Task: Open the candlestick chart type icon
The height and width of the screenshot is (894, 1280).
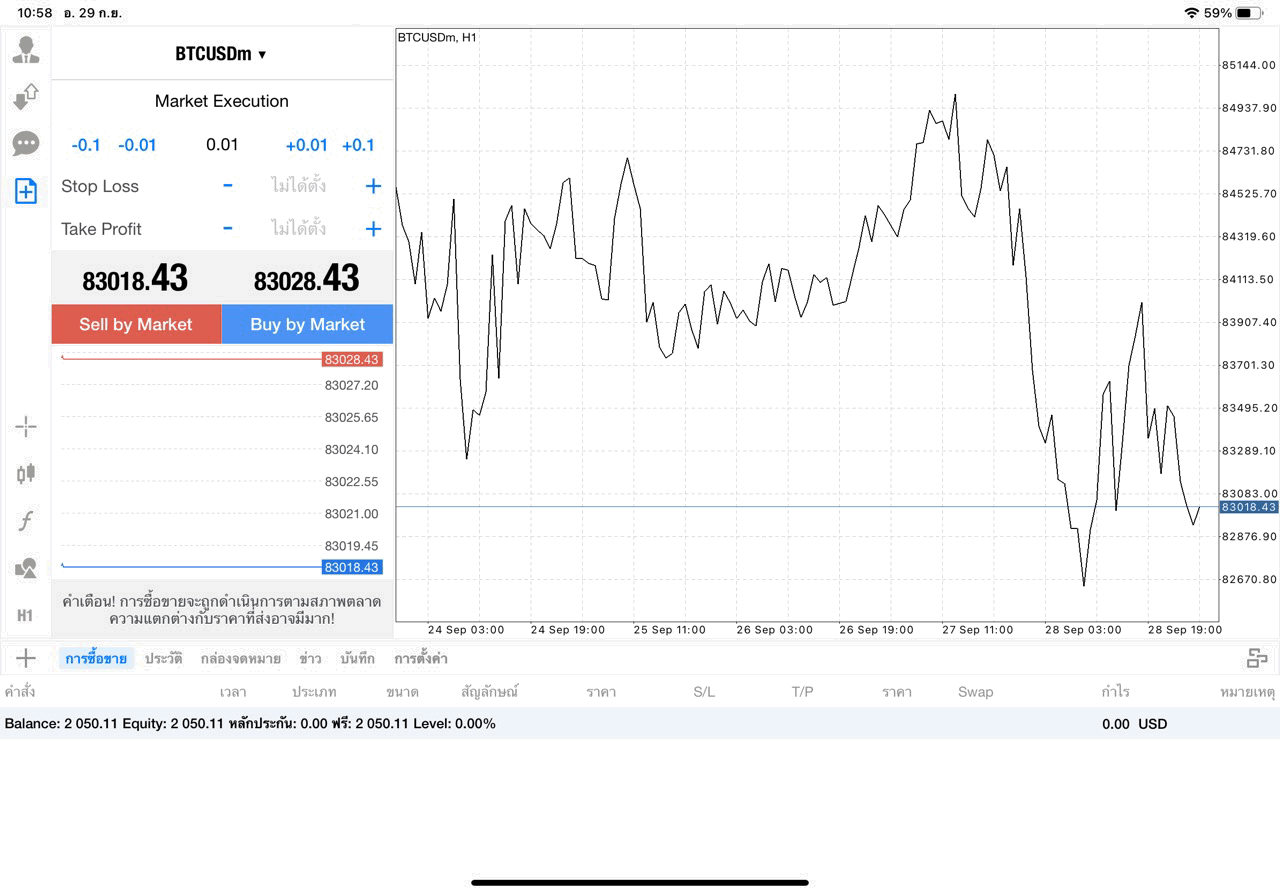Action: [x=26, y=474]
